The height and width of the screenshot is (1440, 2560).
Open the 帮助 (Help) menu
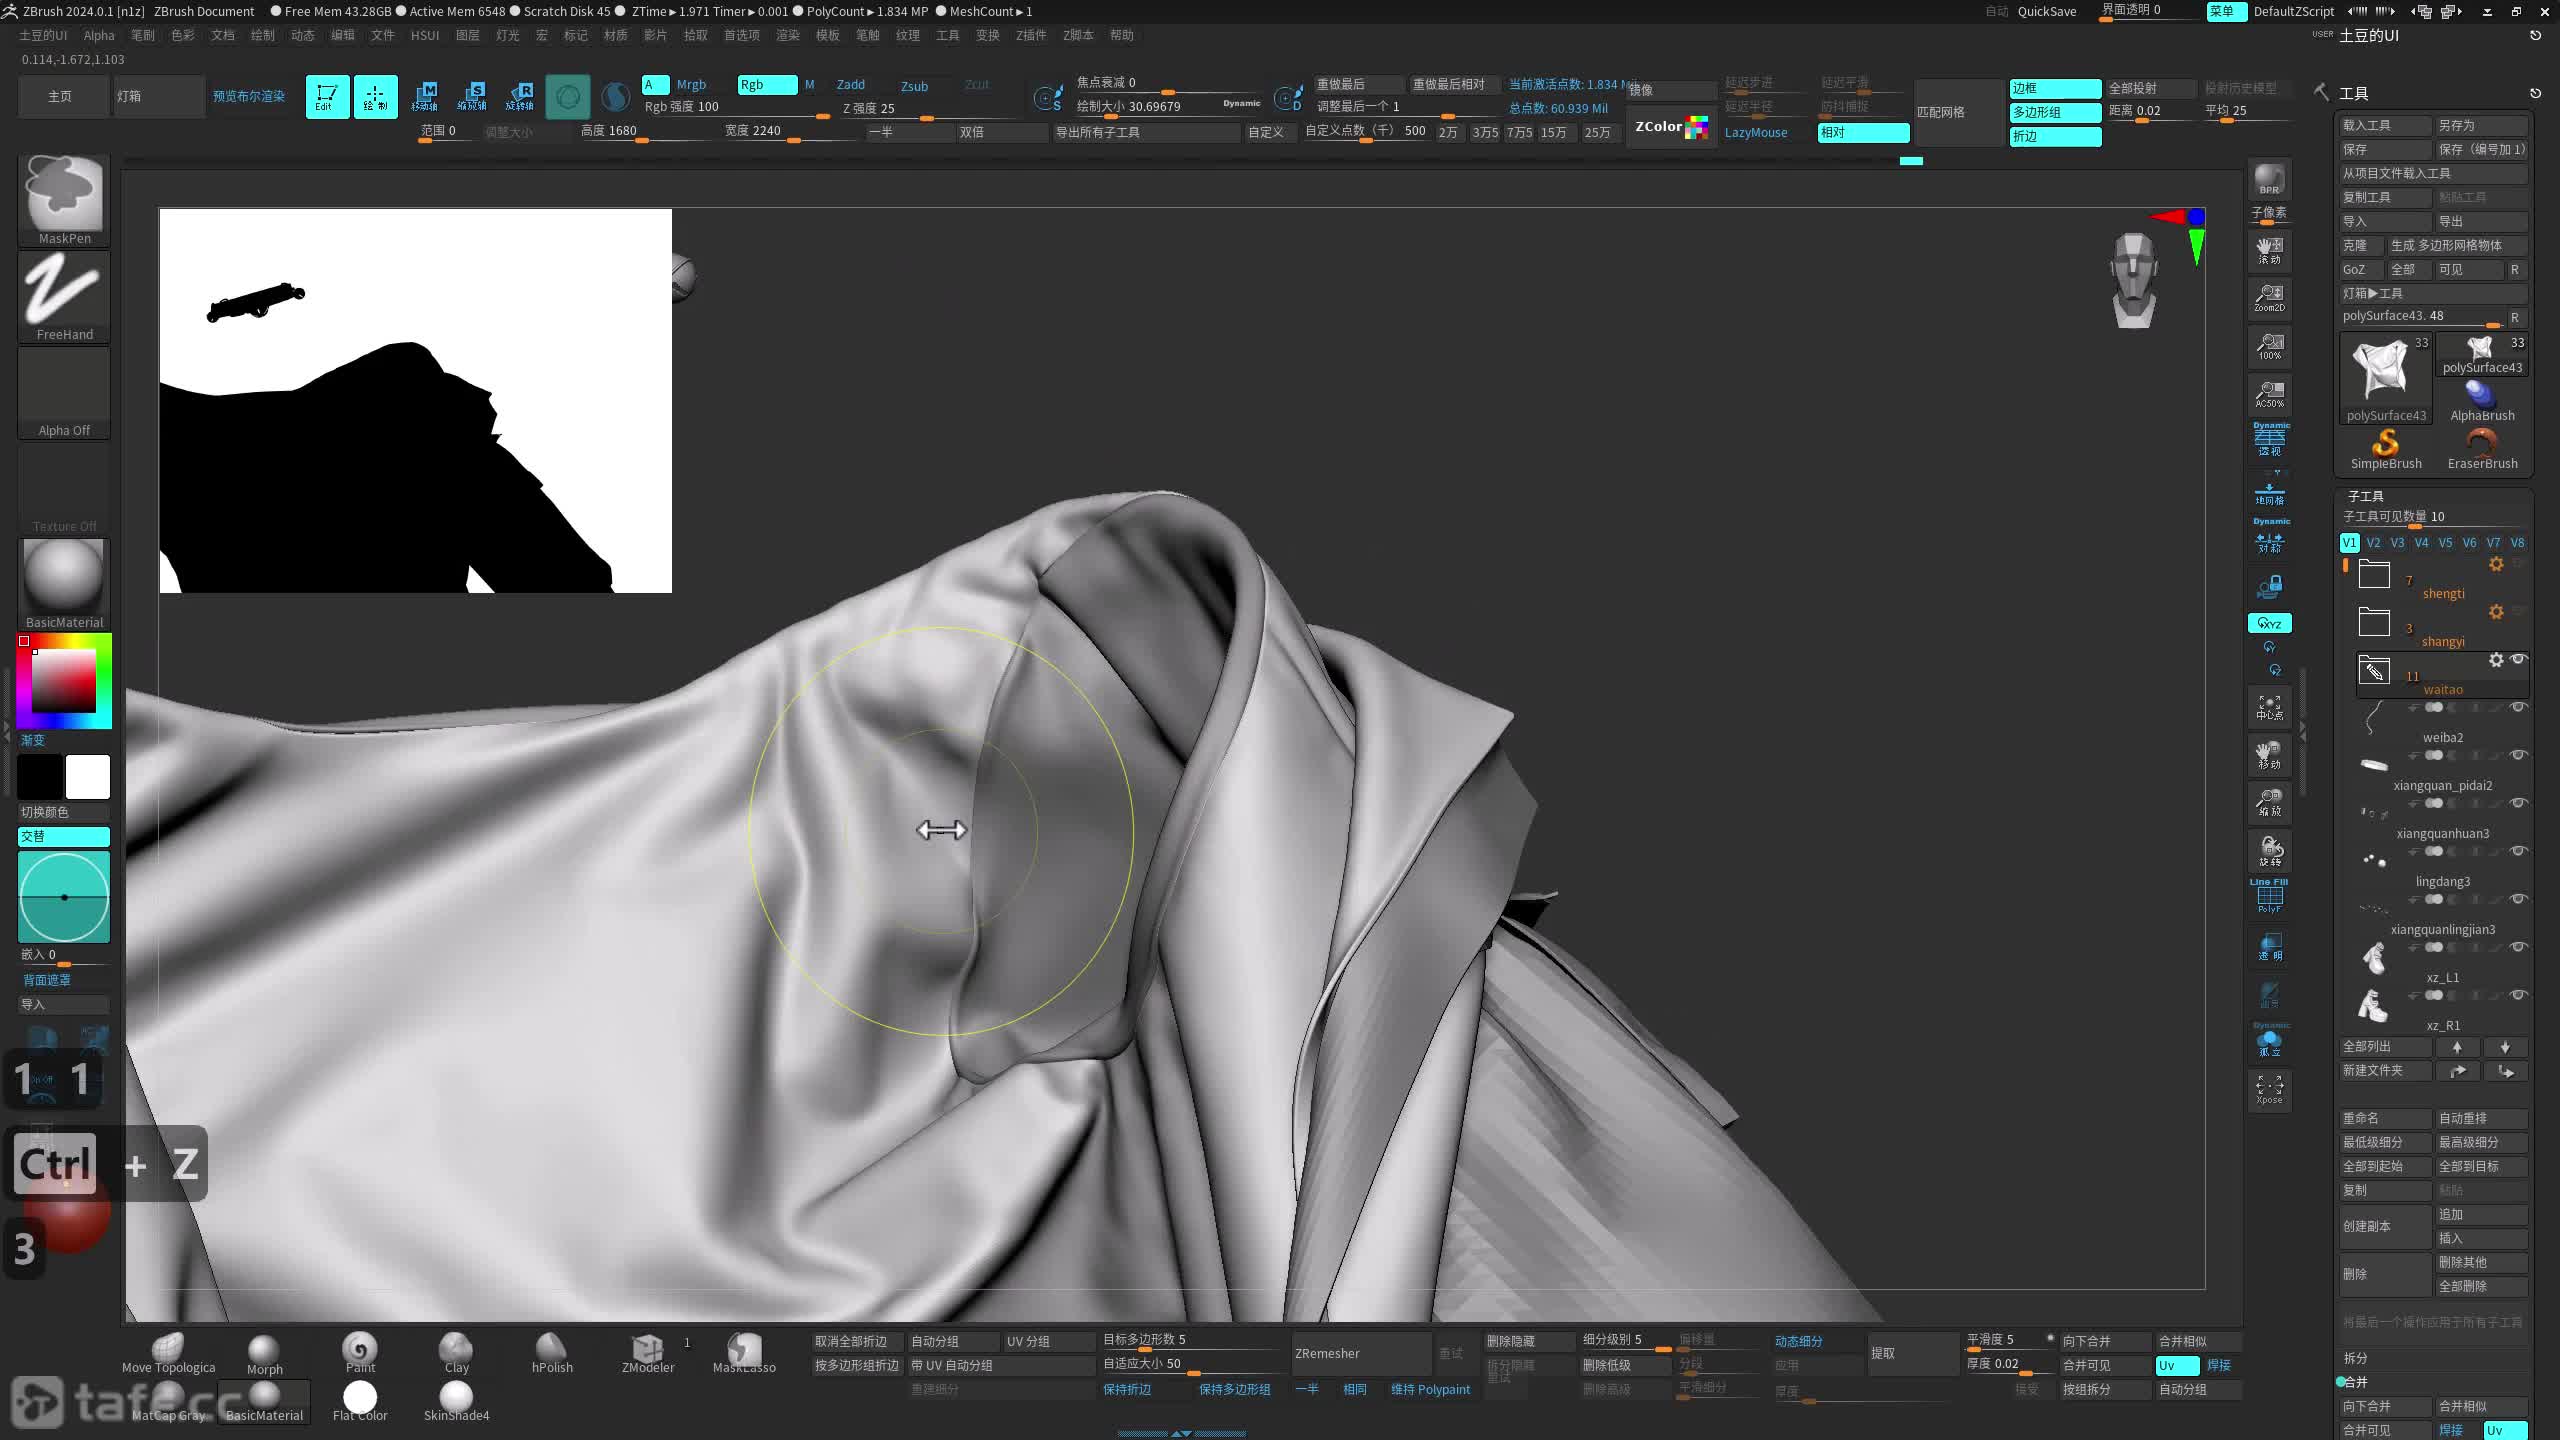[x=1122, y=35]
